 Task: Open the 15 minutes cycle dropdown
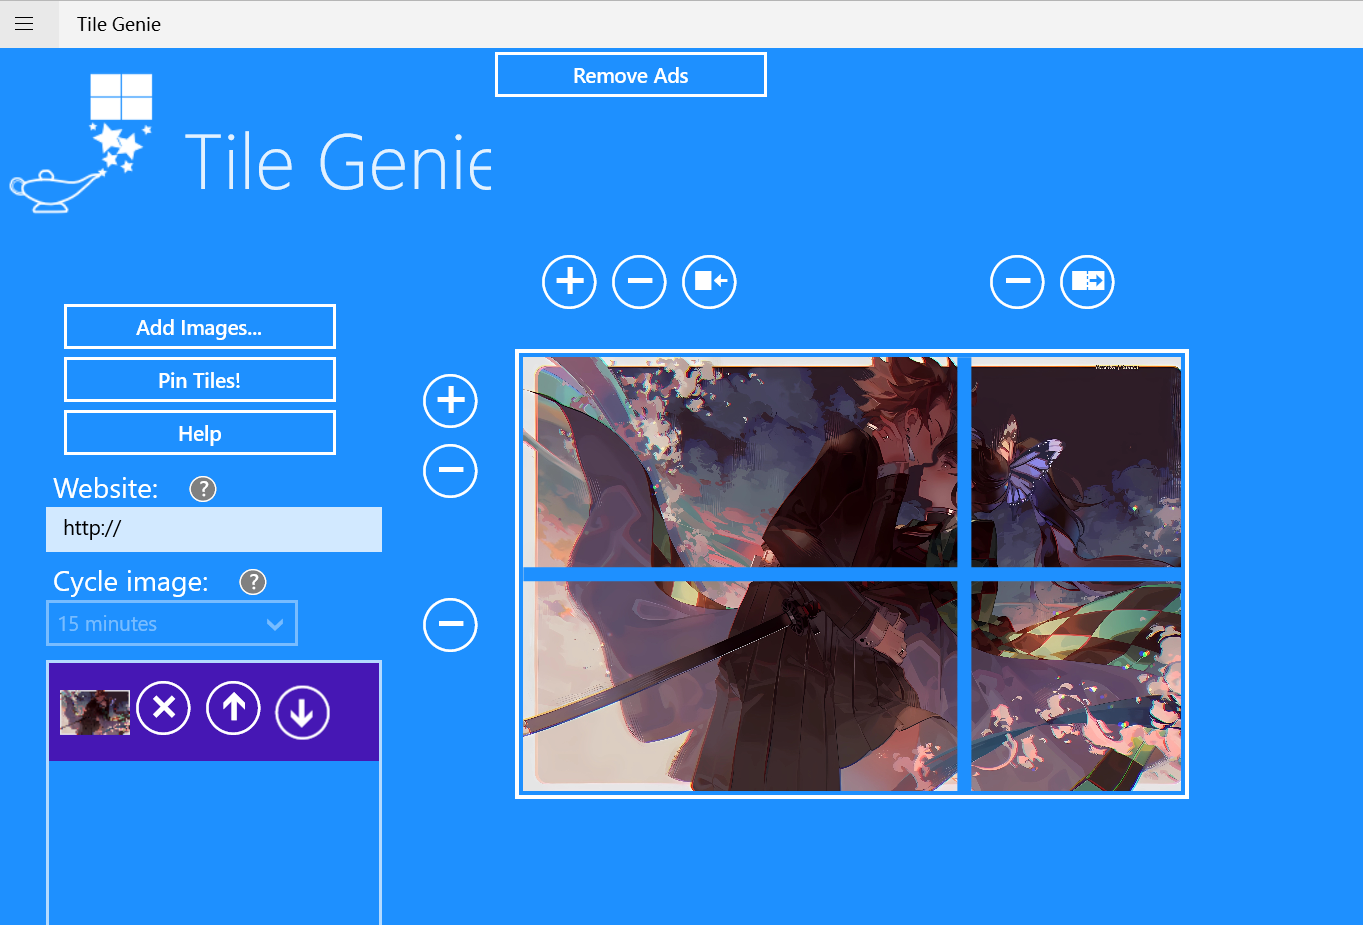(172, 623)
